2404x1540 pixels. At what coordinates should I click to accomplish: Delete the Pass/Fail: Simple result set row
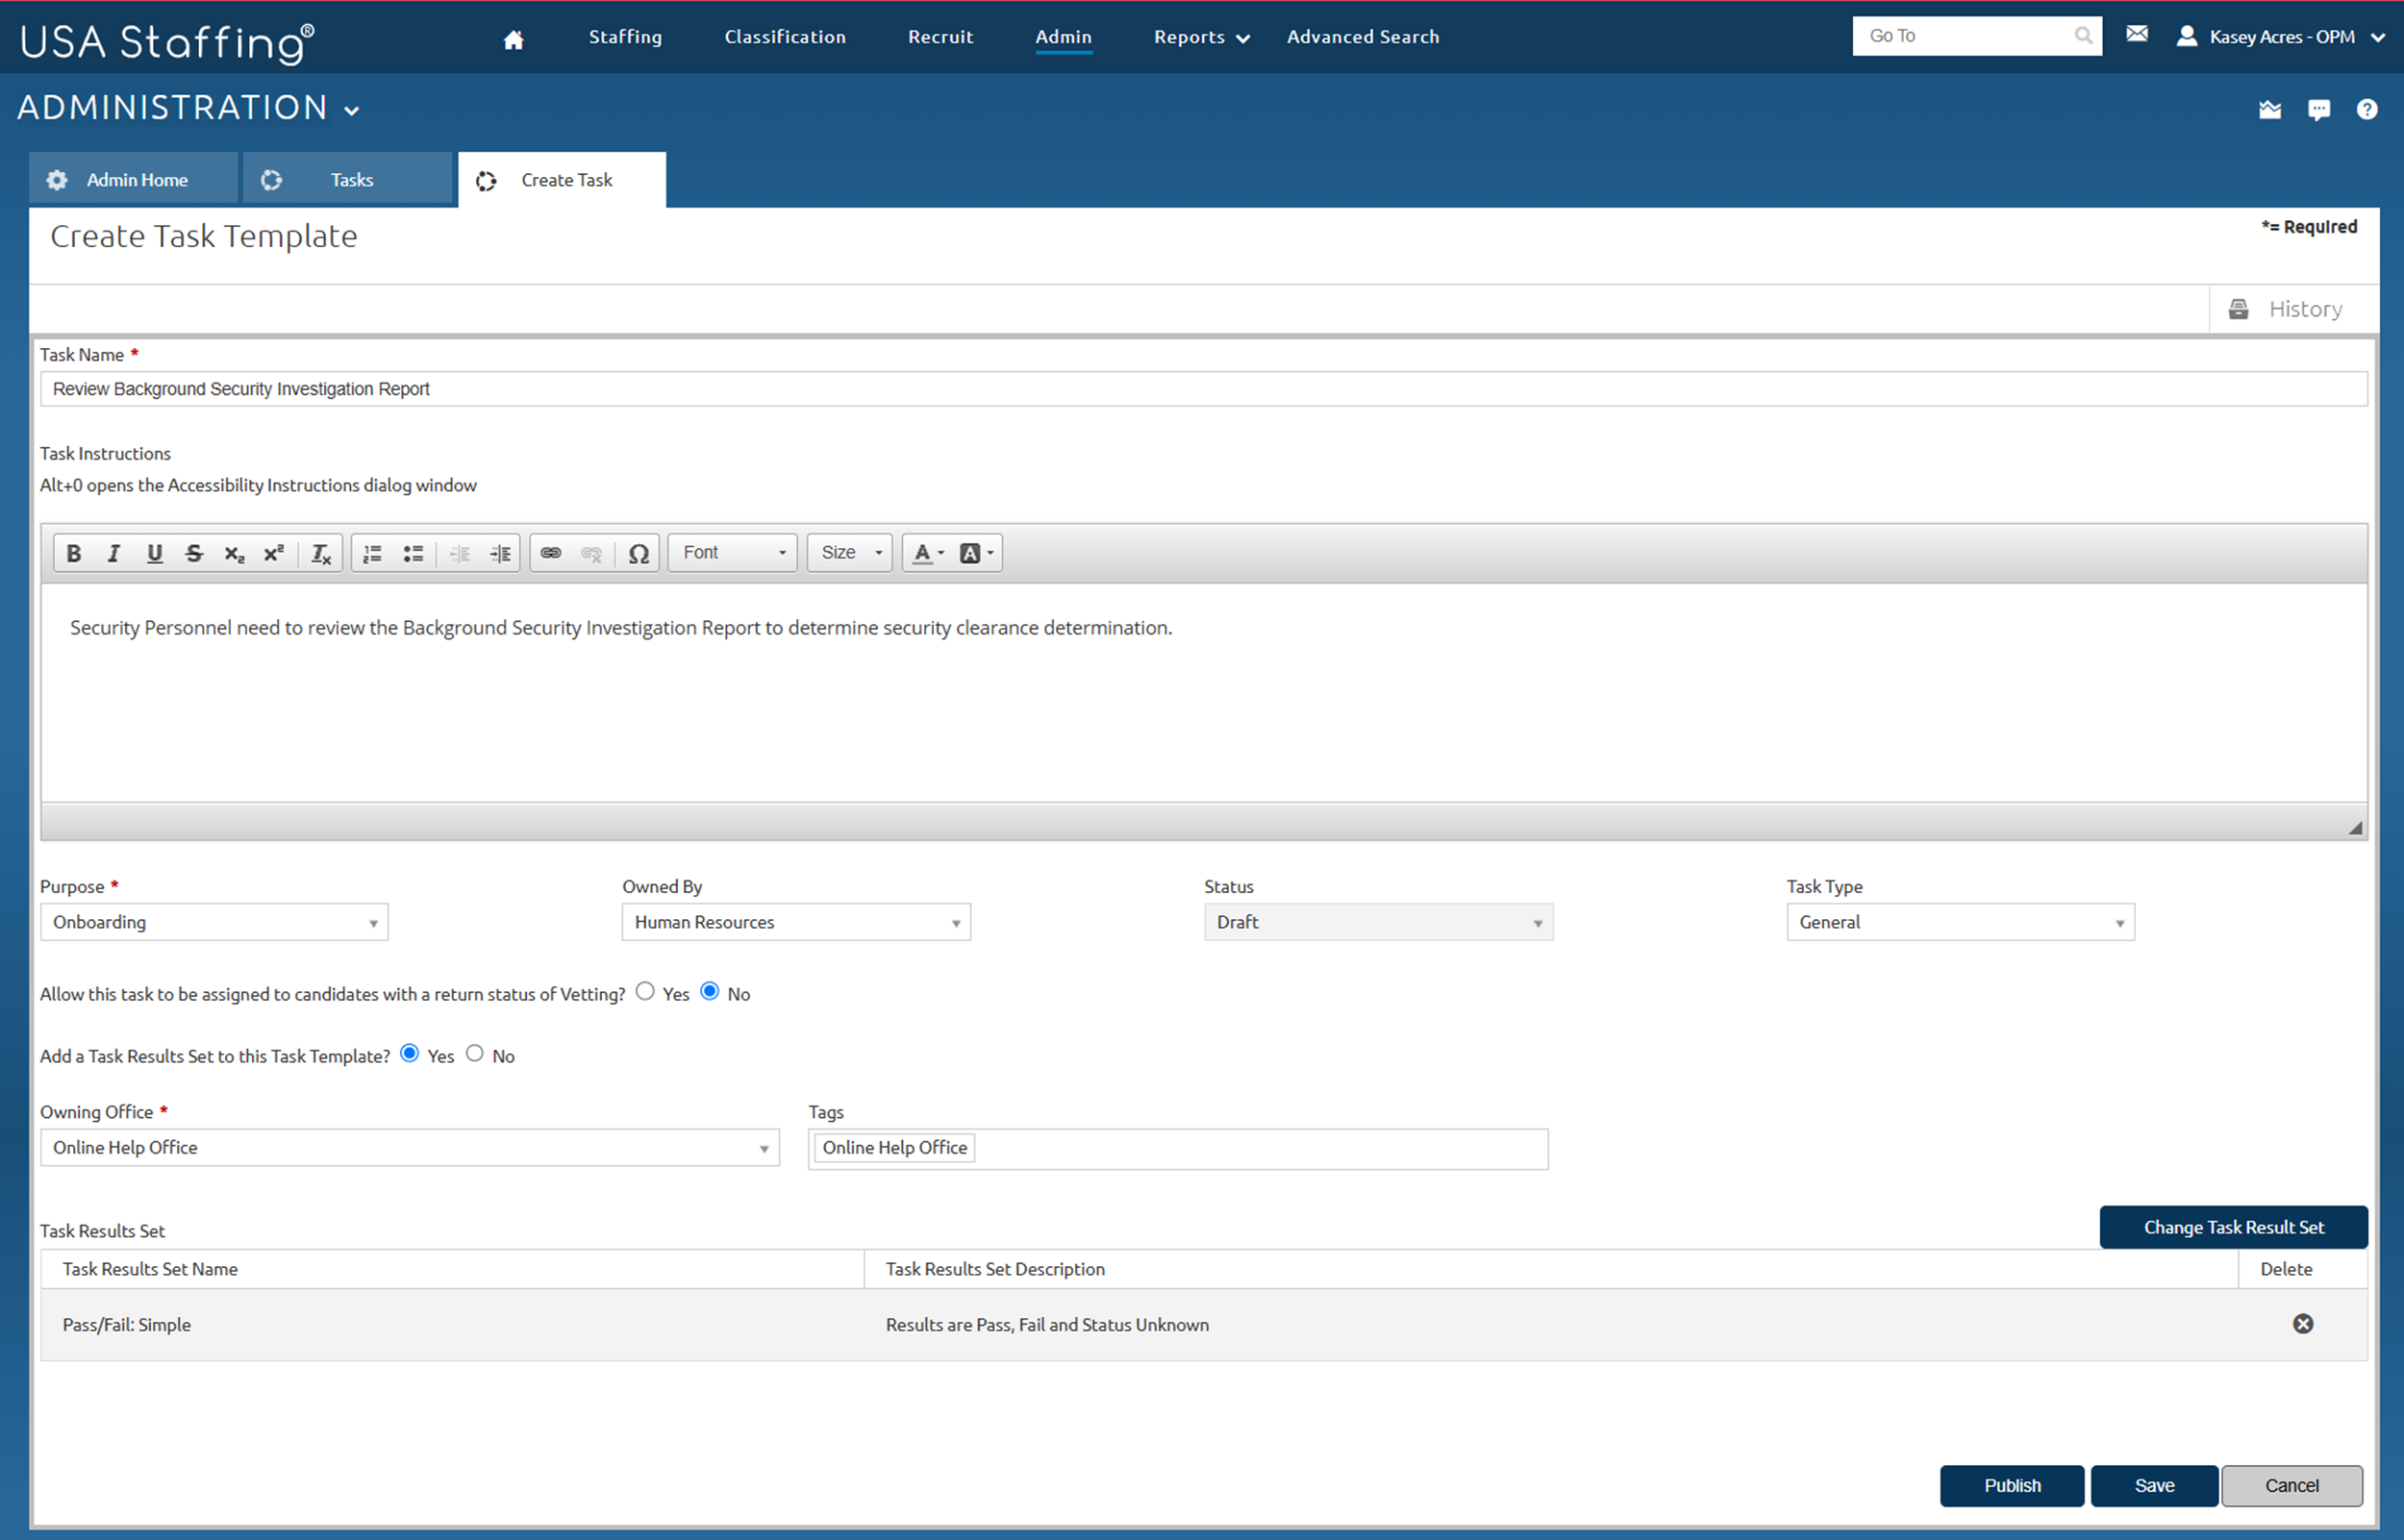click(2304, 1324)
